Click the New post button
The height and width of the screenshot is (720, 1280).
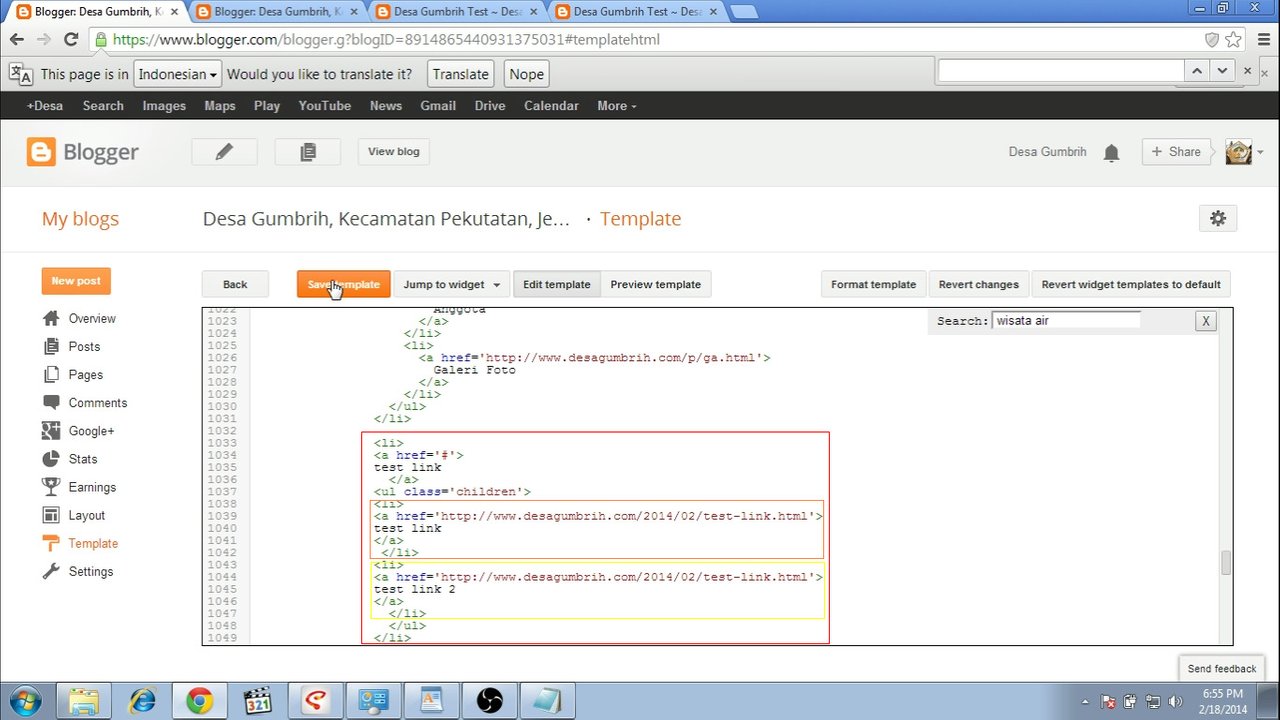76,281
